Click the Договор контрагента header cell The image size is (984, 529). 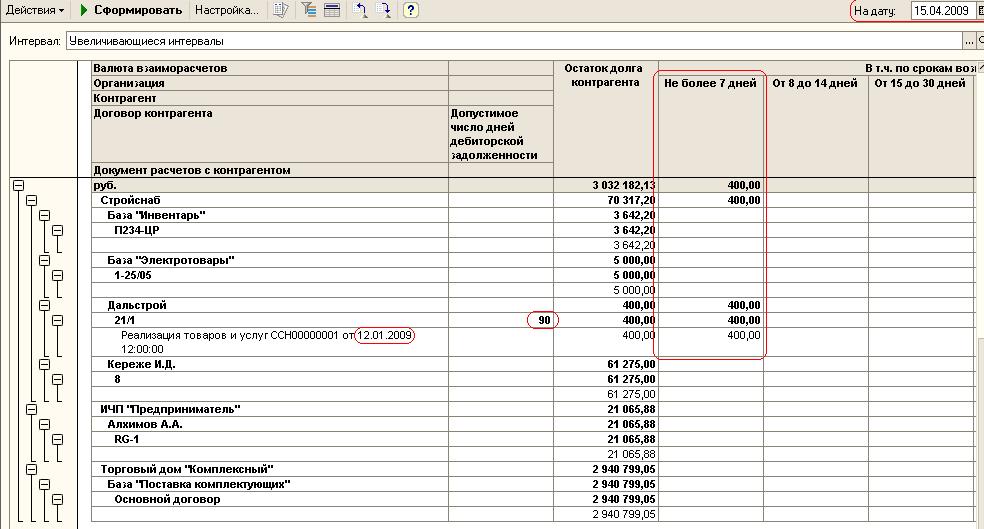(270, 134)
